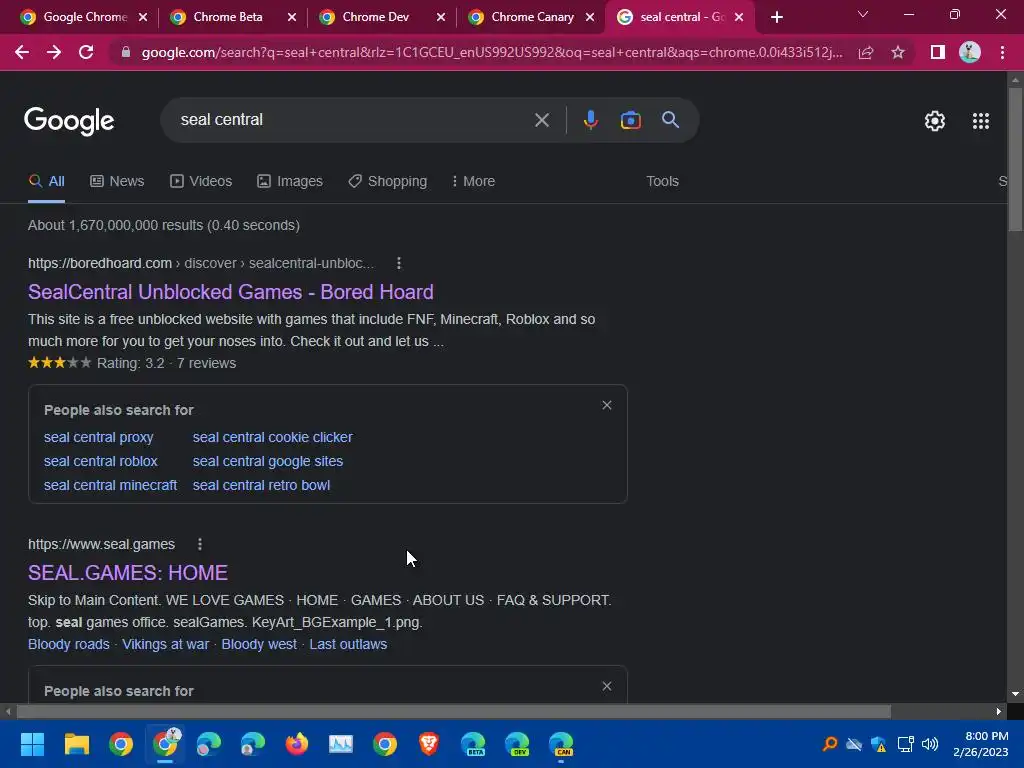This screenshot has width=1024, height=768.
Task: View site information via the padlock icon
Action: point(125,52)
